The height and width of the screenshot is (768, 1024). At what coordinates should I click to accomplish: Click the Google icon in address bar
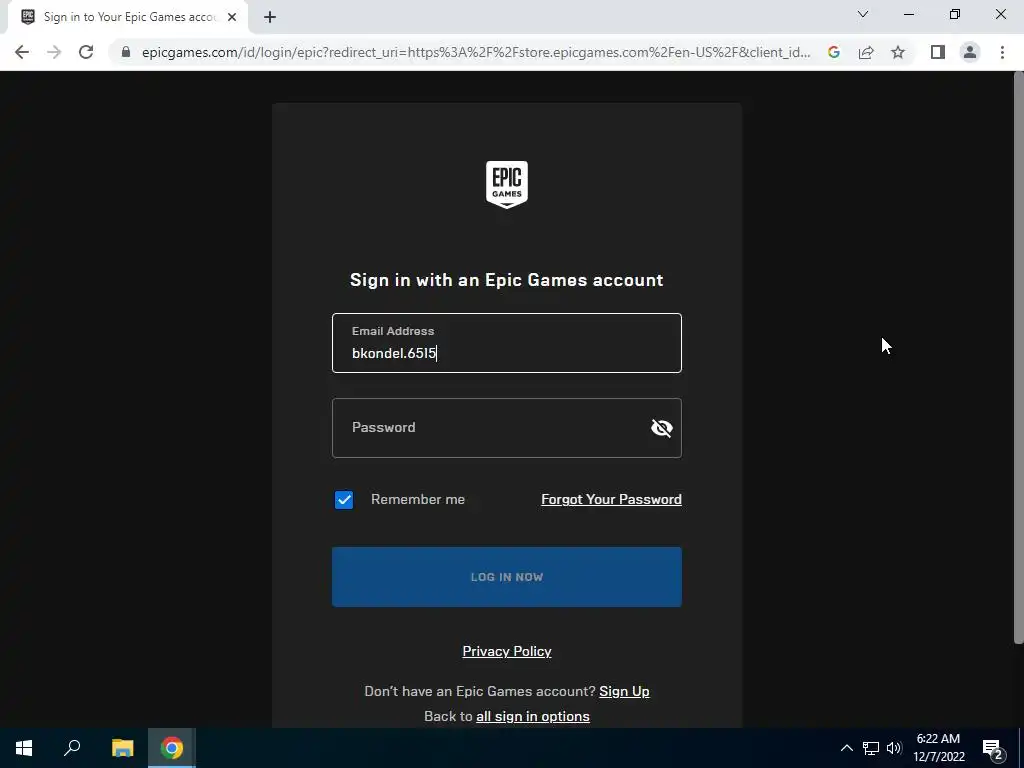point(834,52)
